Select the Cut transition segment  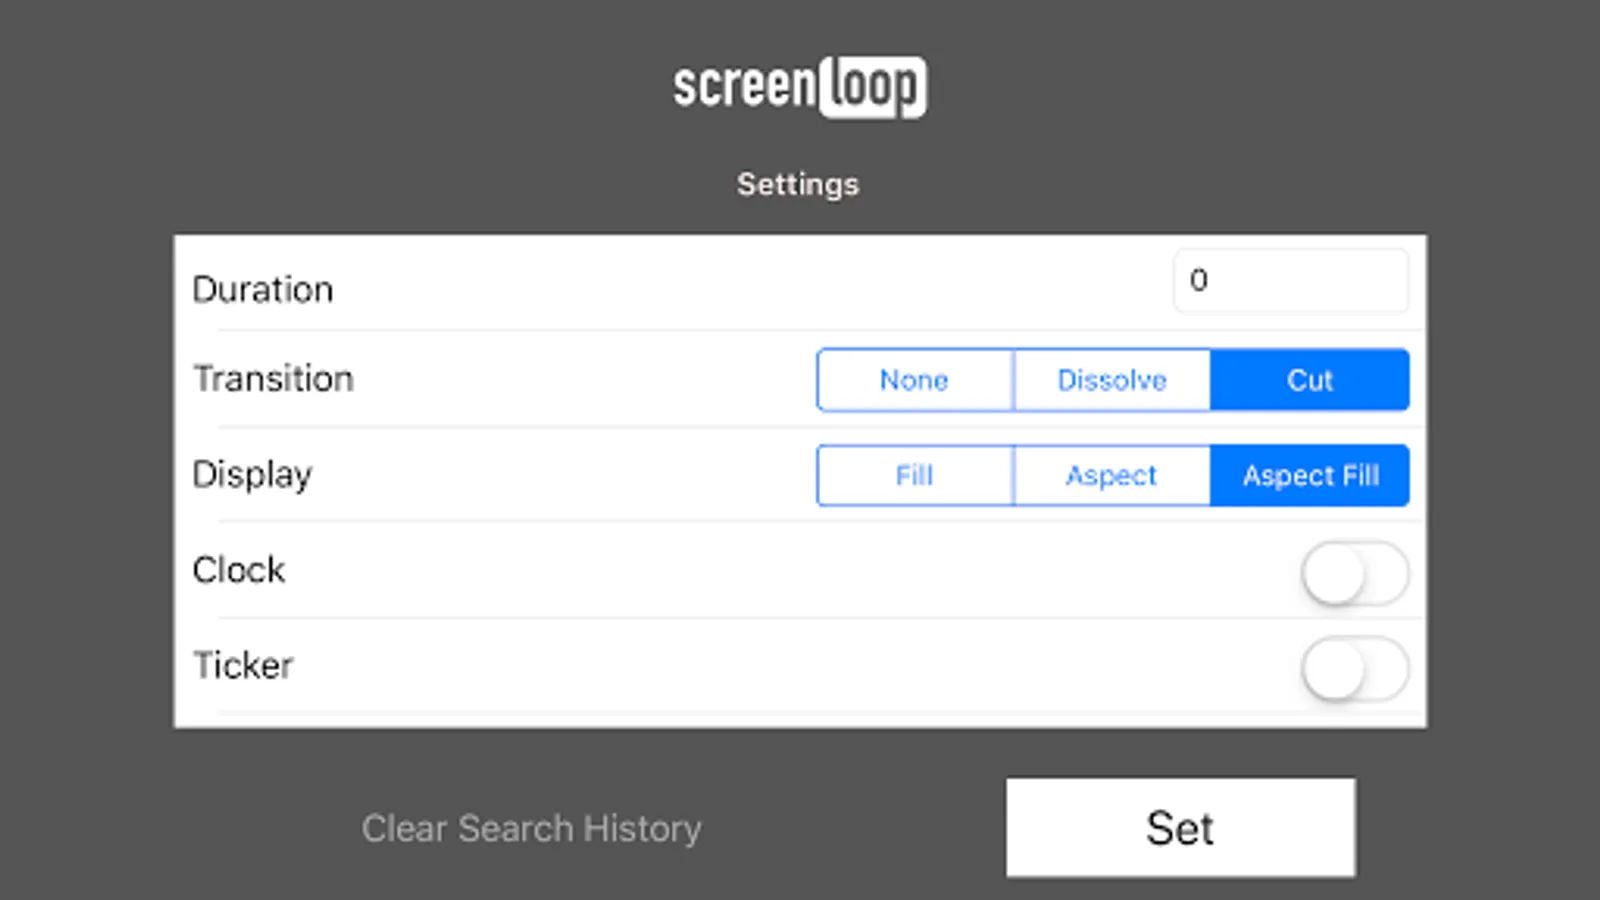pos(1309,380)
